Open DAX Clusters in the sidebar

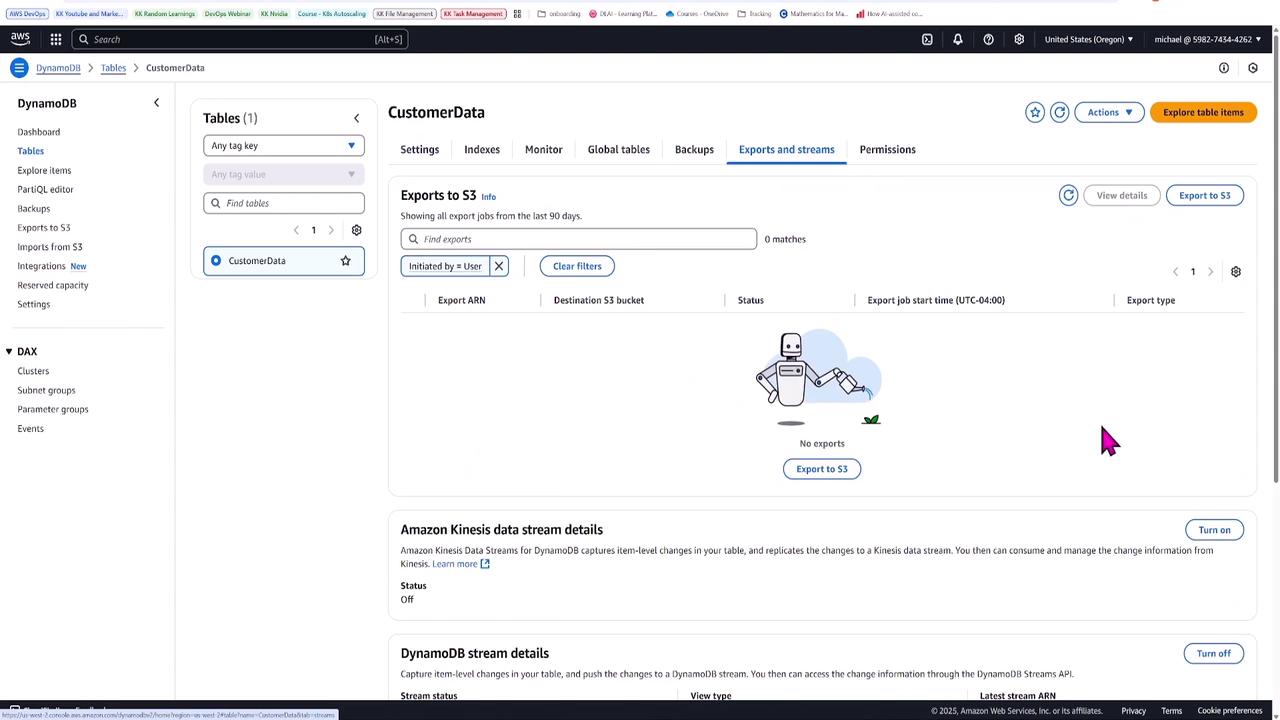click(x=33, y=371)
